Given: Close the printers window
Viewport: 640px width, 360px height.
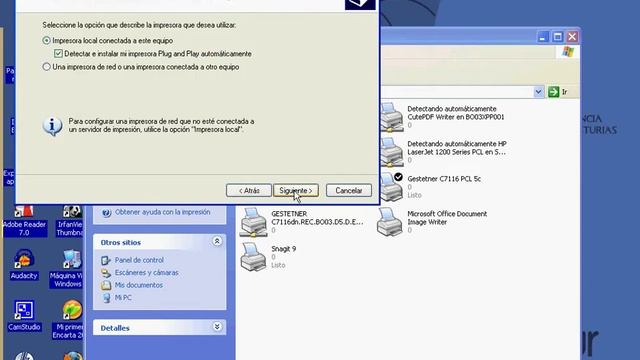Looking at the screenshot, I should point(572,37).
